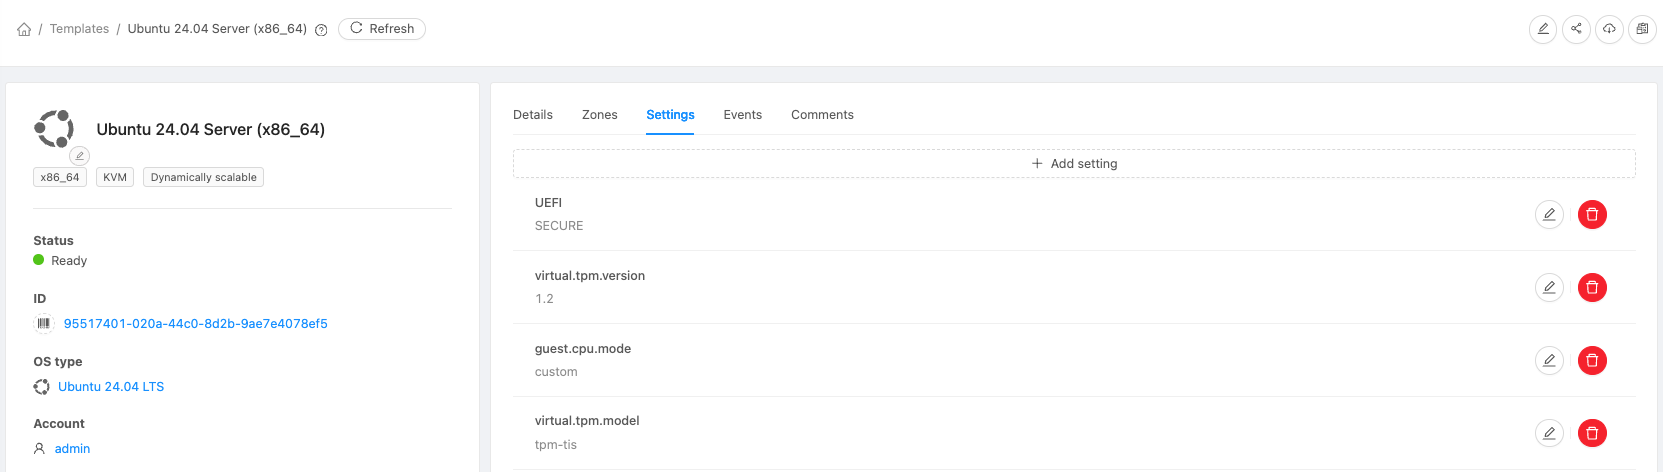Viewport: 1663px width, 472px height.
Task: Open the share template permissions icon
Action: coord(1576,29)
